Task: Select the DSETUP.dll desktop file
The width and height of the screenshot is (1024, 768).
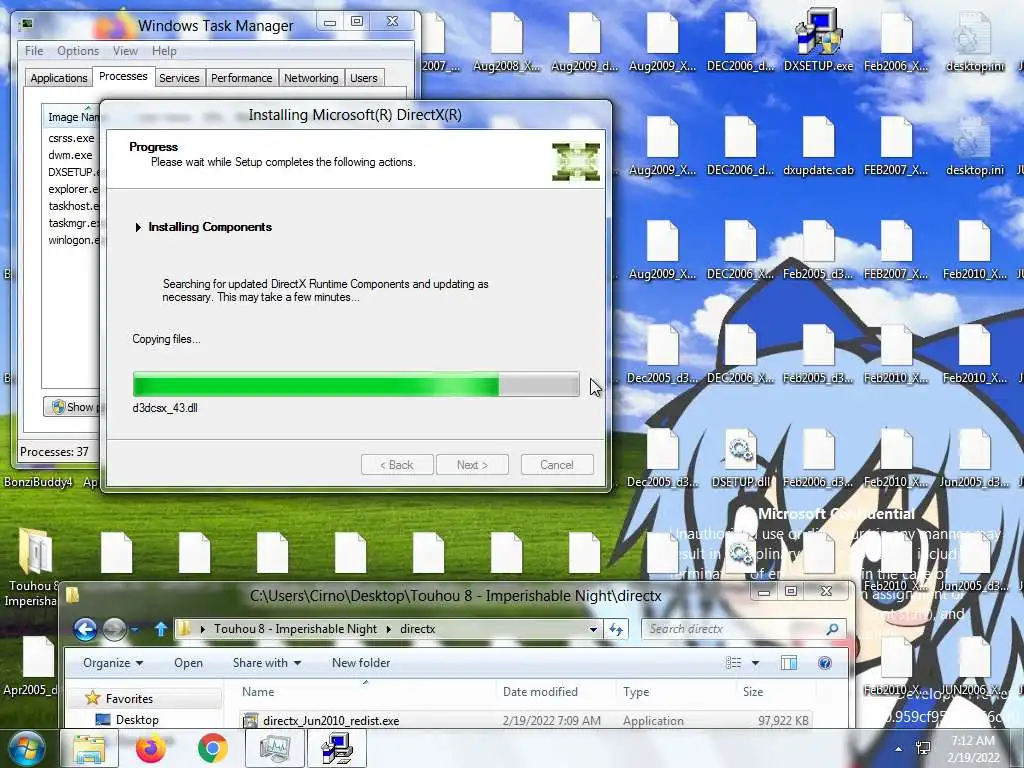Action: click(x=741, y=459)
